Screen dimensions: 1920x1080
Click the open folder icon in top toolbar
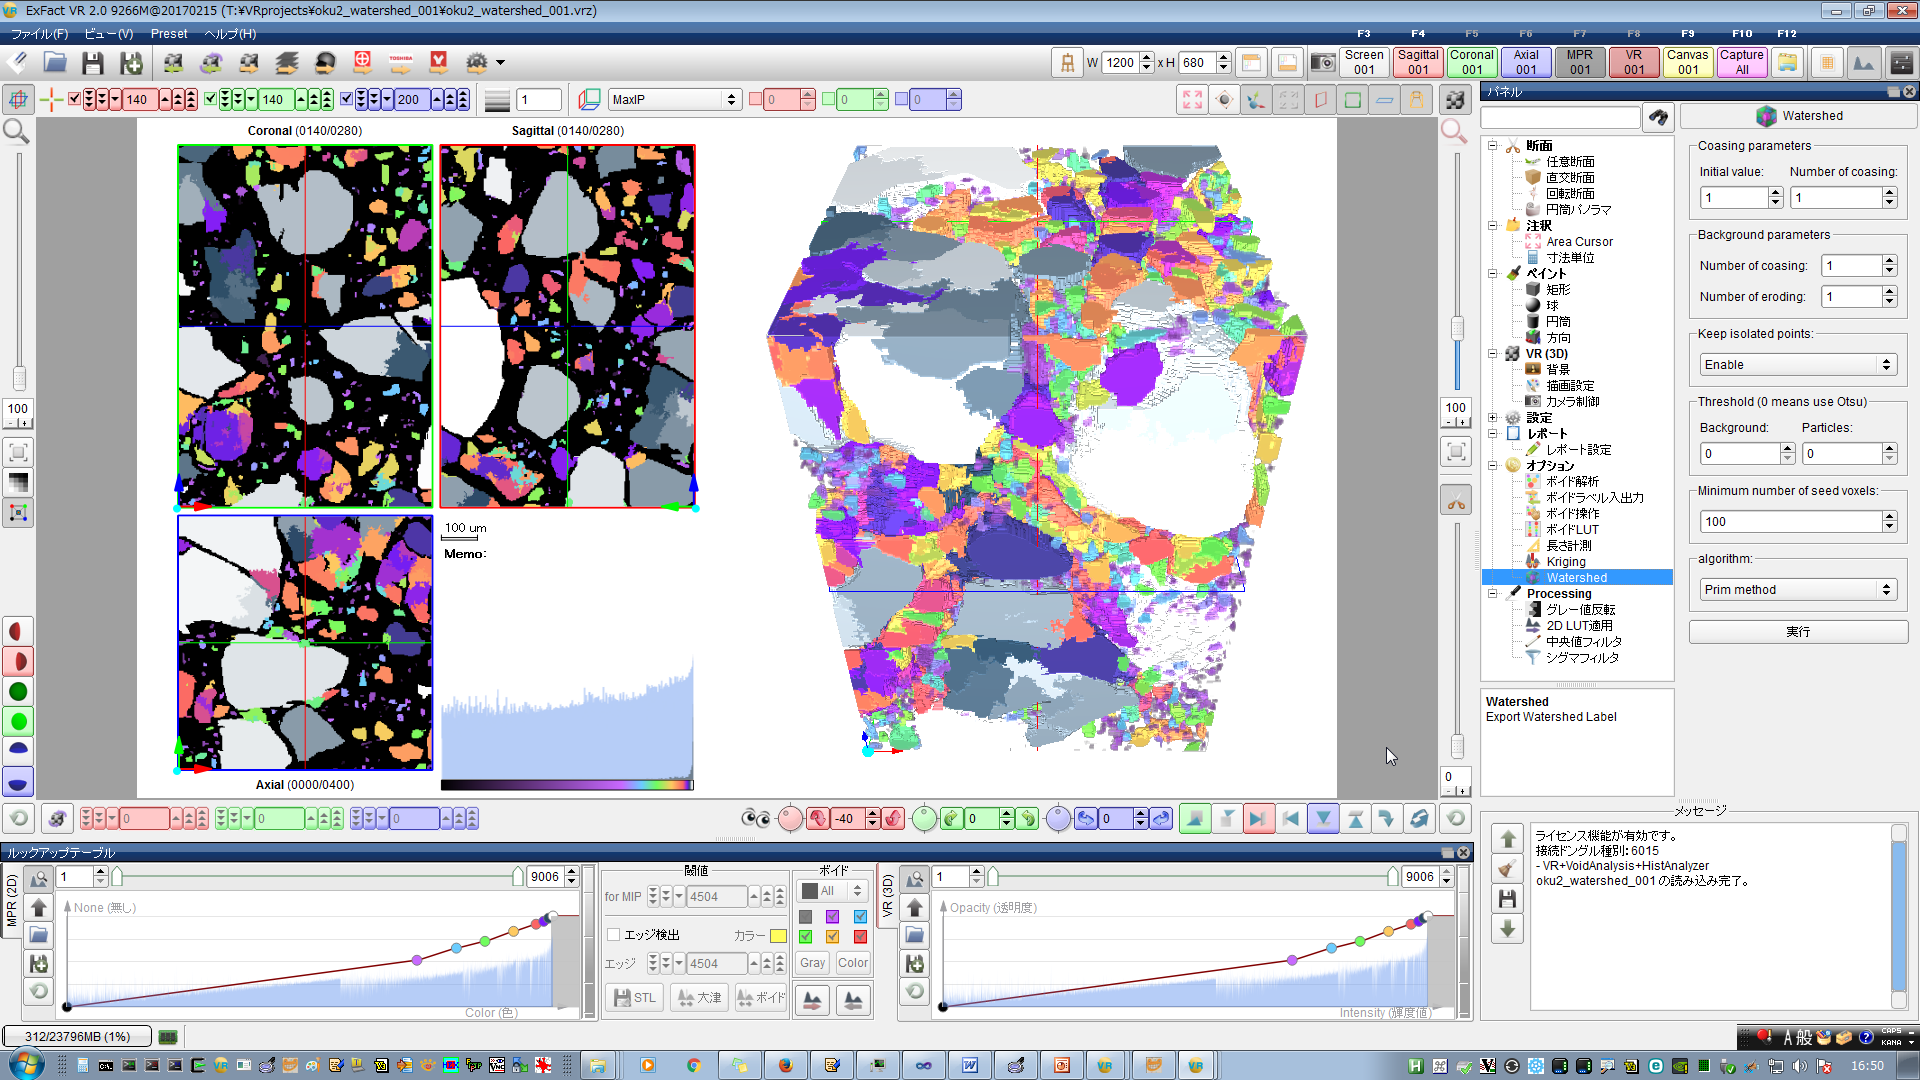point(55,63)
